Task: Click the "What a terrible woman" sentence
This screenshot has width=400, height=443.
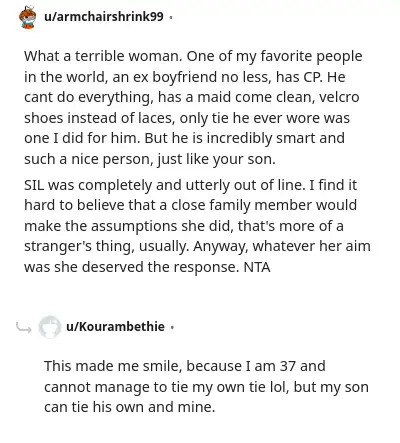Action: click(x=103, y=56)
